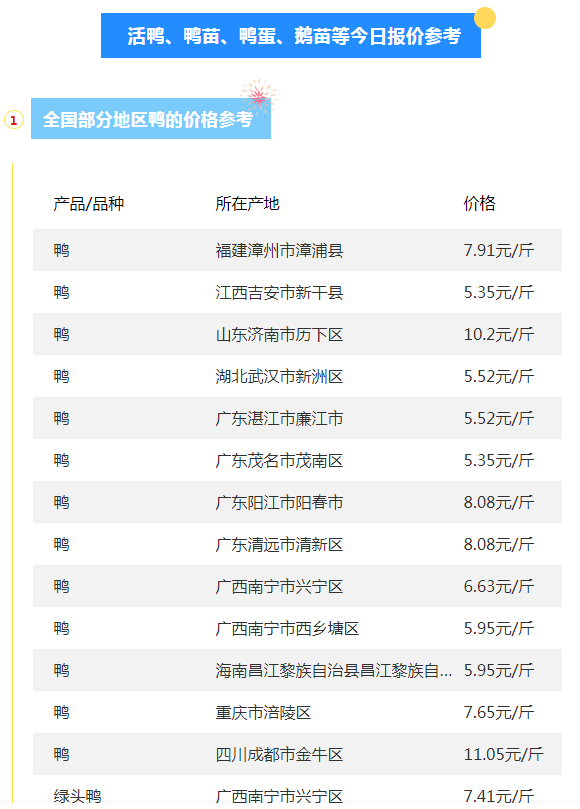Click the 产品/品种 column header

89,203
